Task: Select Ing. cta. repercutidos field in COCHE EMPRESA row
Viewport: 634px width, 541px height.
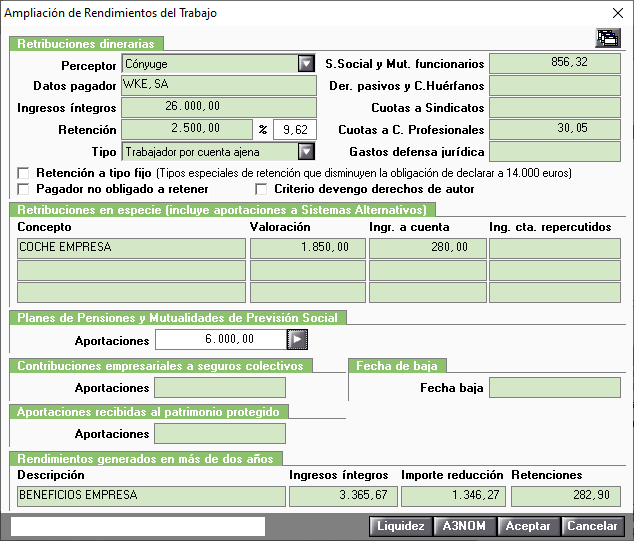Action: coord(555,248)
